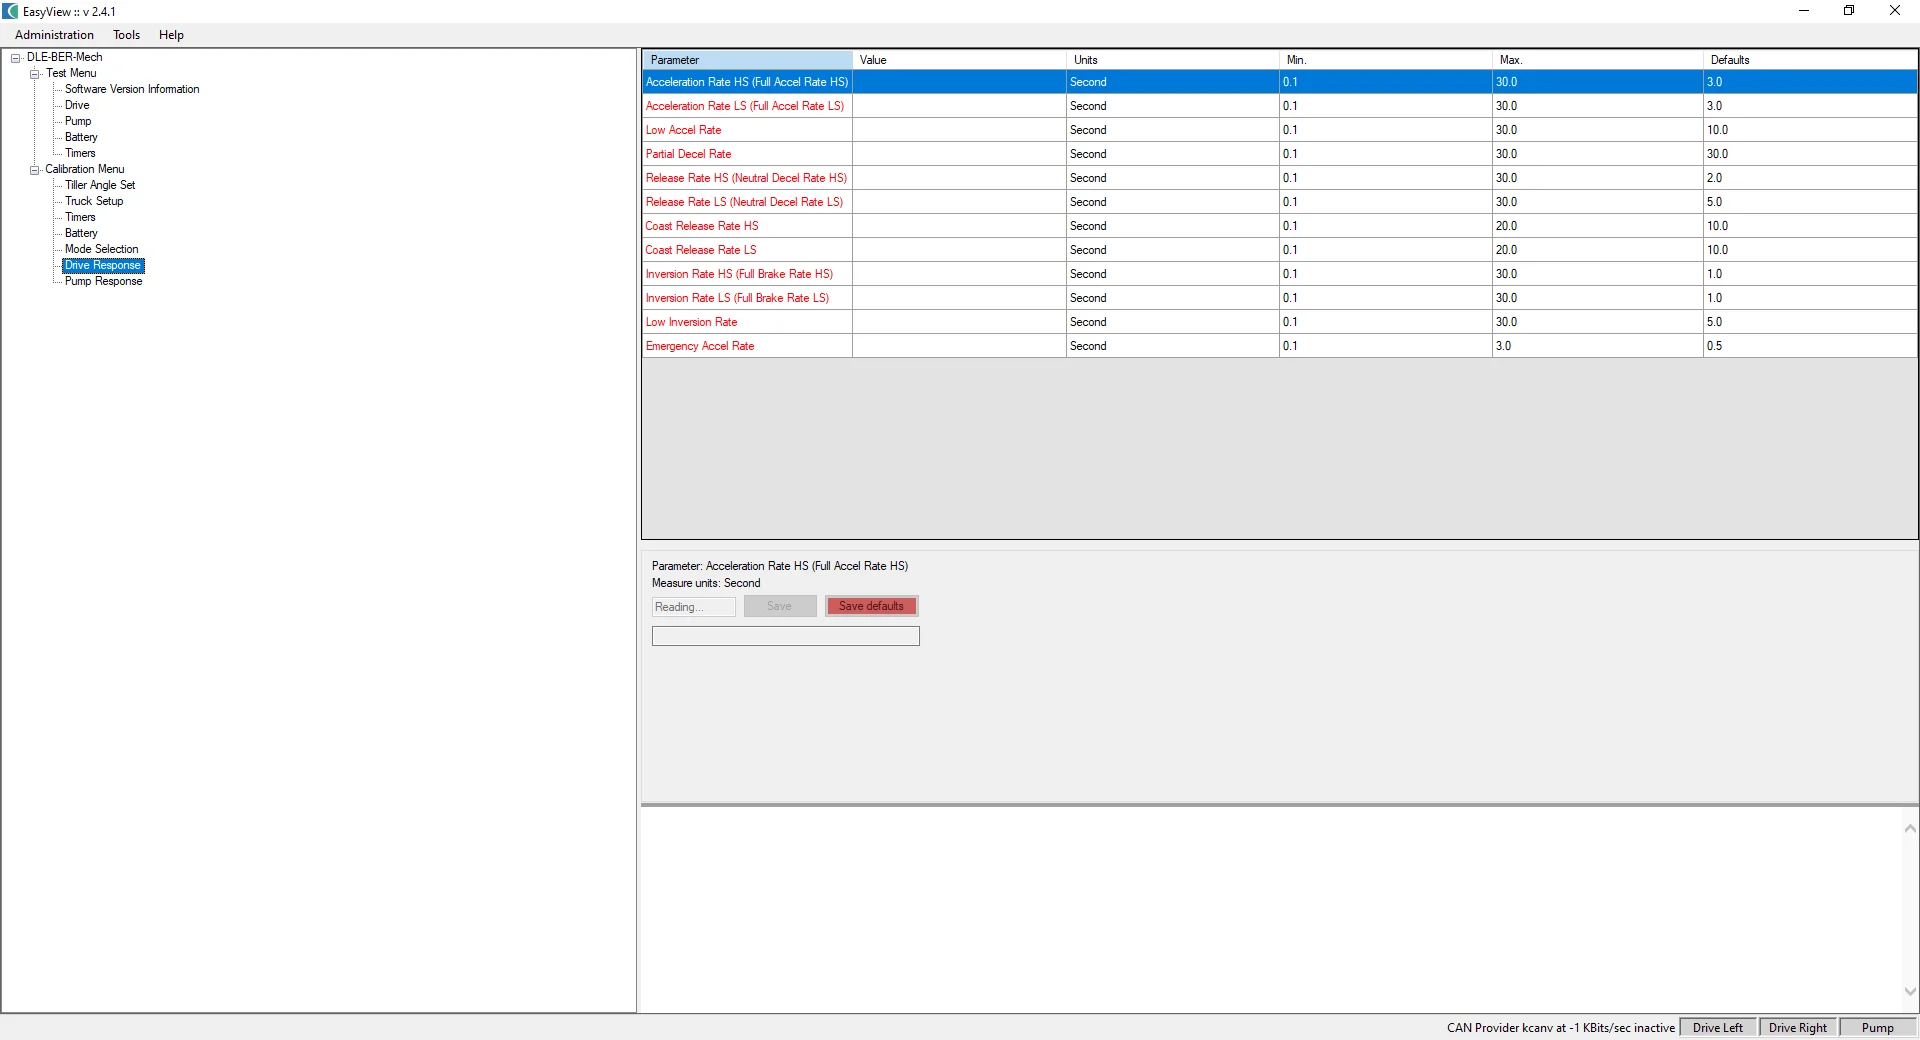Select Pump under Test Menu
The width and height of the screenshot is (1920, 1040).
(78, 121)
